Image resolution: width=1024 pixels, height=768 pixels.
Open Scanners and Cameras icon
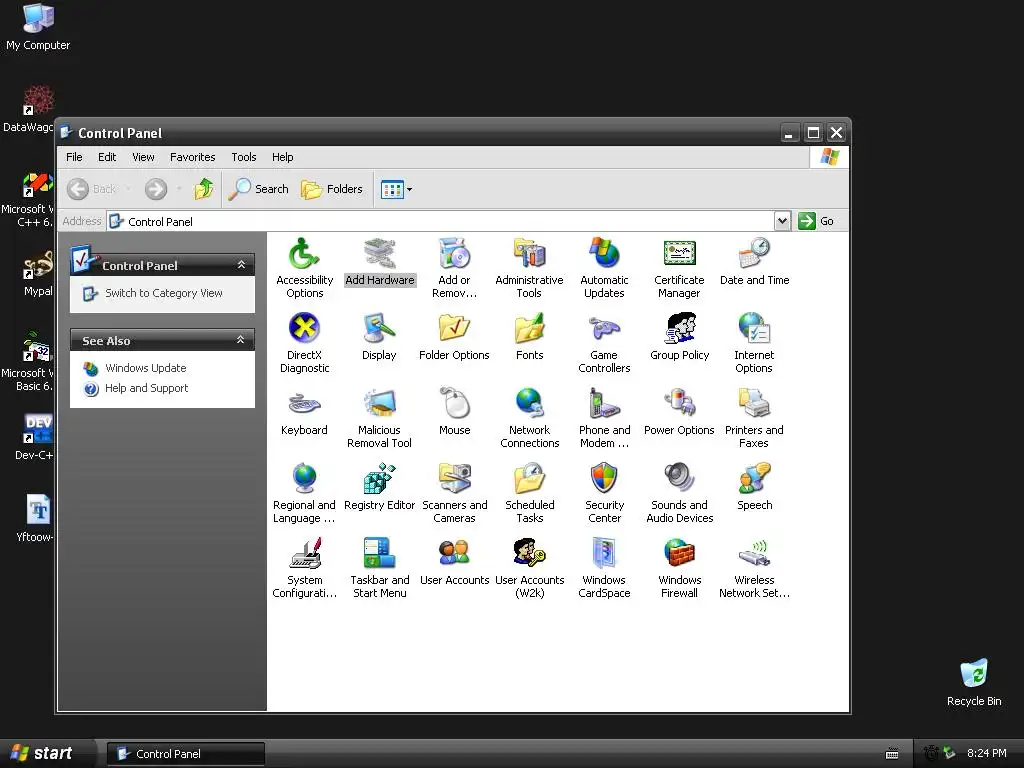tap(455, 493)
